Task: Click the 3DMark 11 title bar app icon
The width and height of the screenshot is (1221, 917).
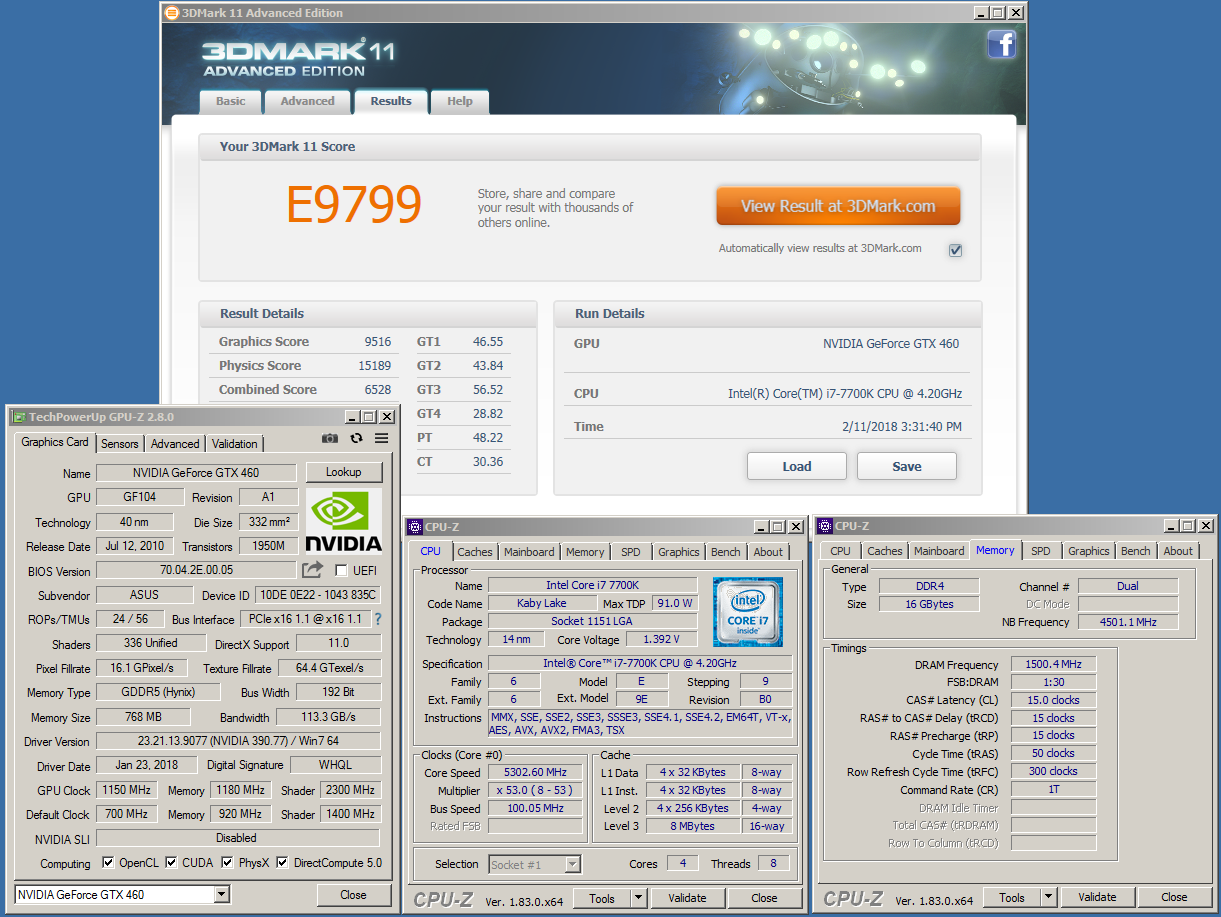Action: point(172,13)
